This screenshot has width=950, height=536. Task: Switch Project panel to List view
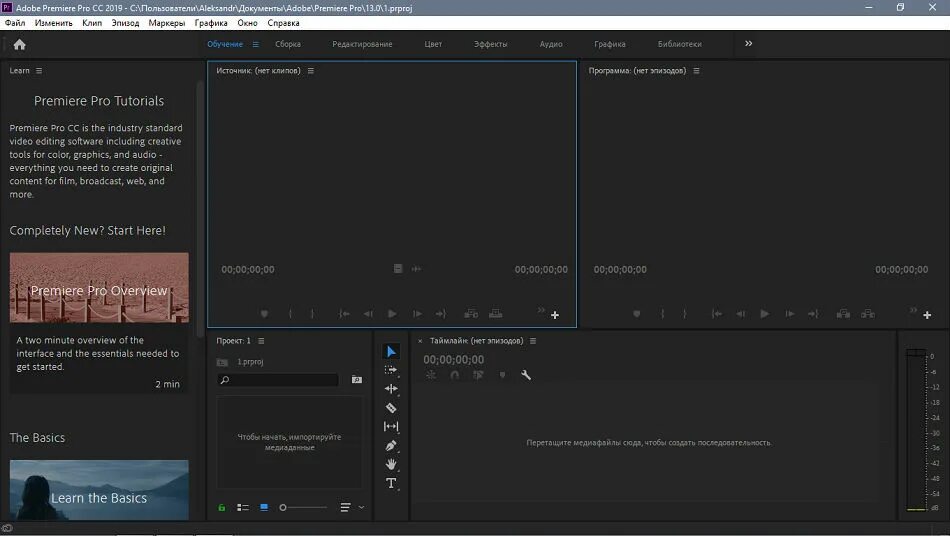point(243,508)
